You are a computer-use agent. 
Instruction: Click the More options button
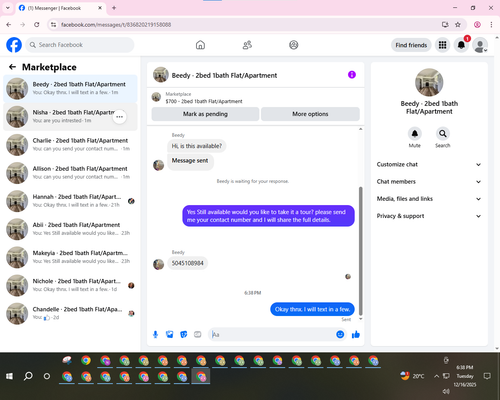[310, 114]
